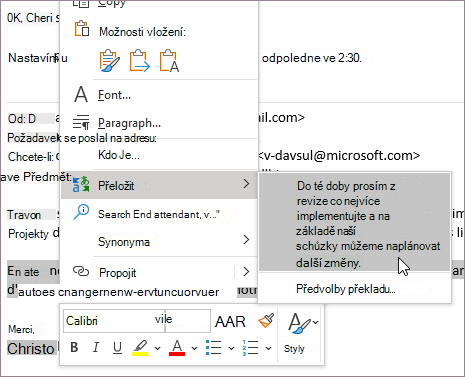Click the translated Czech text suggestion

(355, 223)
